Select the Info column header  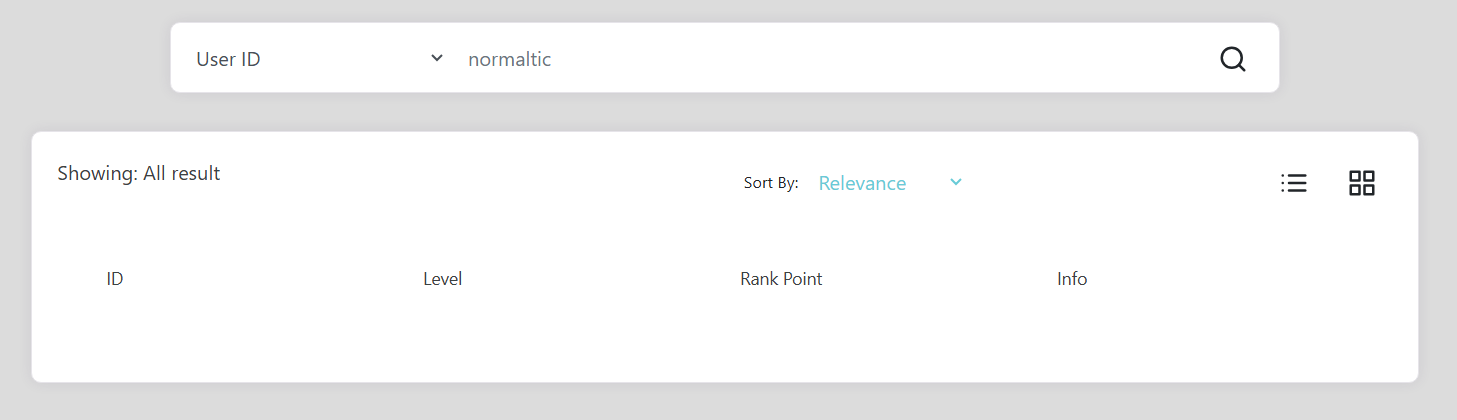pyautogui.click(x=1072, y=279)
